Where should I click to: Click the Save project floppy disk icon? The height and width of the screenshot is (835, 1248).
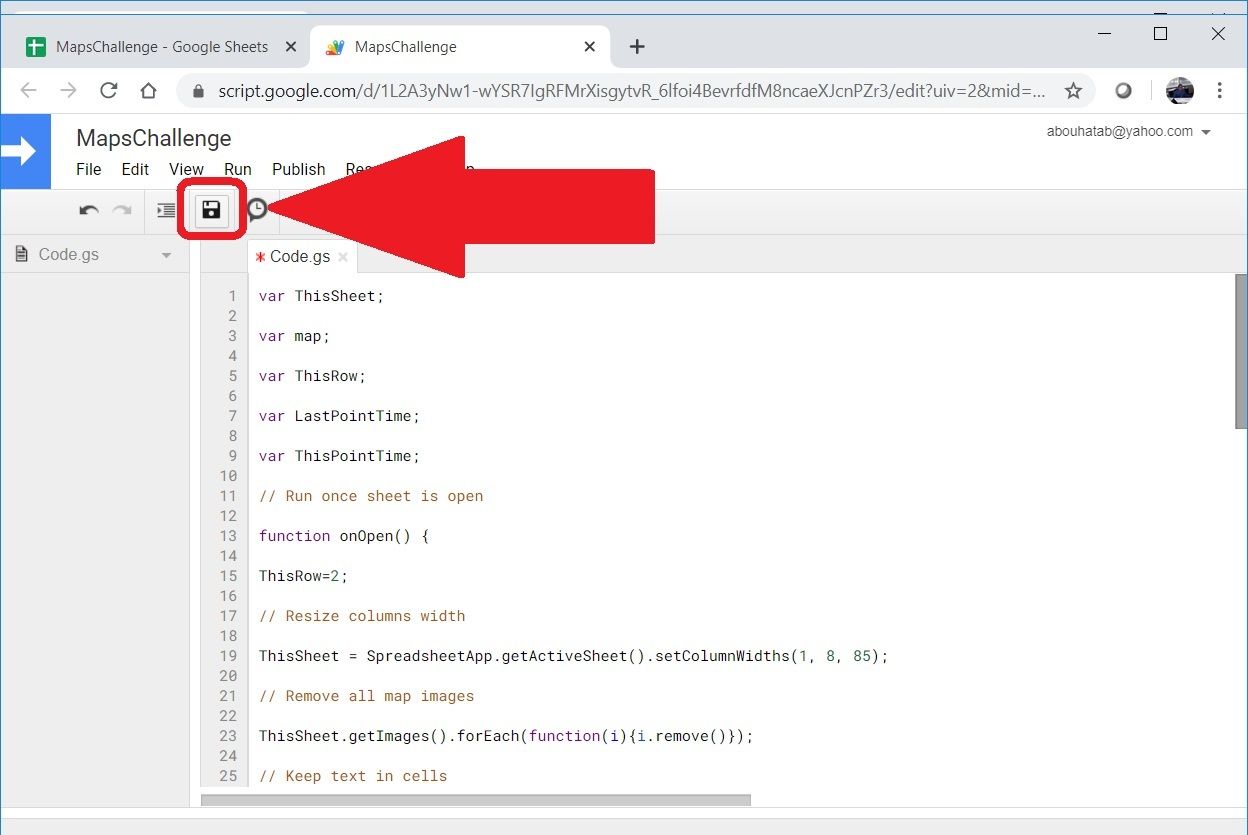click(x=211, y=209)
